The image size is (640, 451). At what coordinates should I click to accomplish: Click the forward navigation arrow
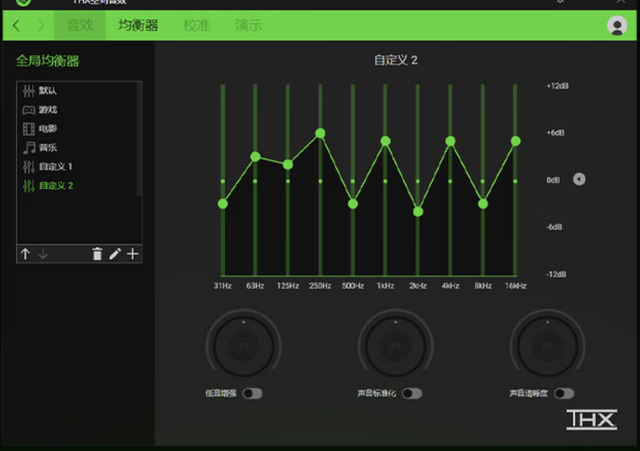click(41, 25)
